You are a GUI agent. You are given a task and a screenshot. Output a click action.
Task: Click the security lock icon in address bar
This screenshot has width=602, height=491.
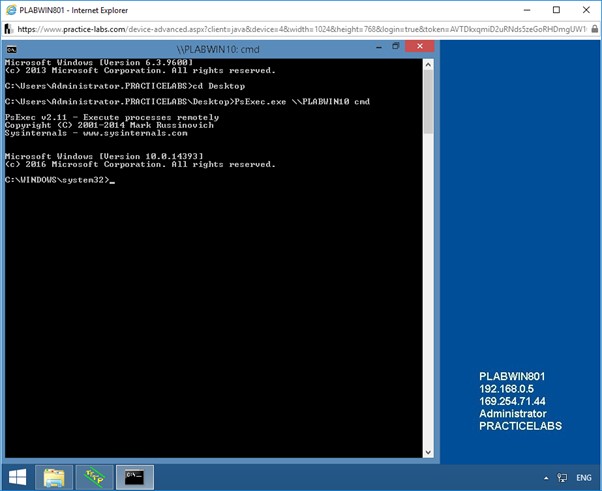(594, 29)
